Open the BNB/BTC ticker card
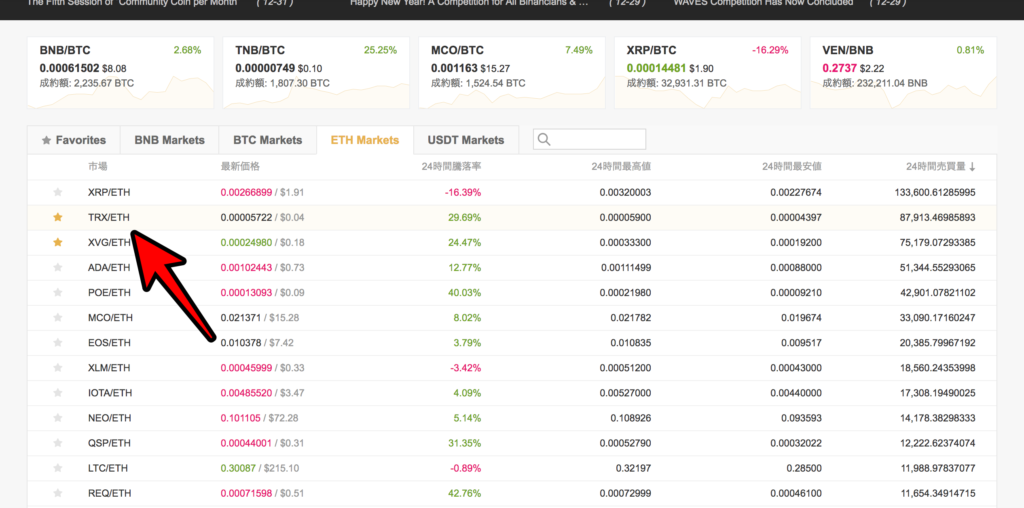This screenshot has width=1024, height=508. pyautogui.click(x=120, y=72)
